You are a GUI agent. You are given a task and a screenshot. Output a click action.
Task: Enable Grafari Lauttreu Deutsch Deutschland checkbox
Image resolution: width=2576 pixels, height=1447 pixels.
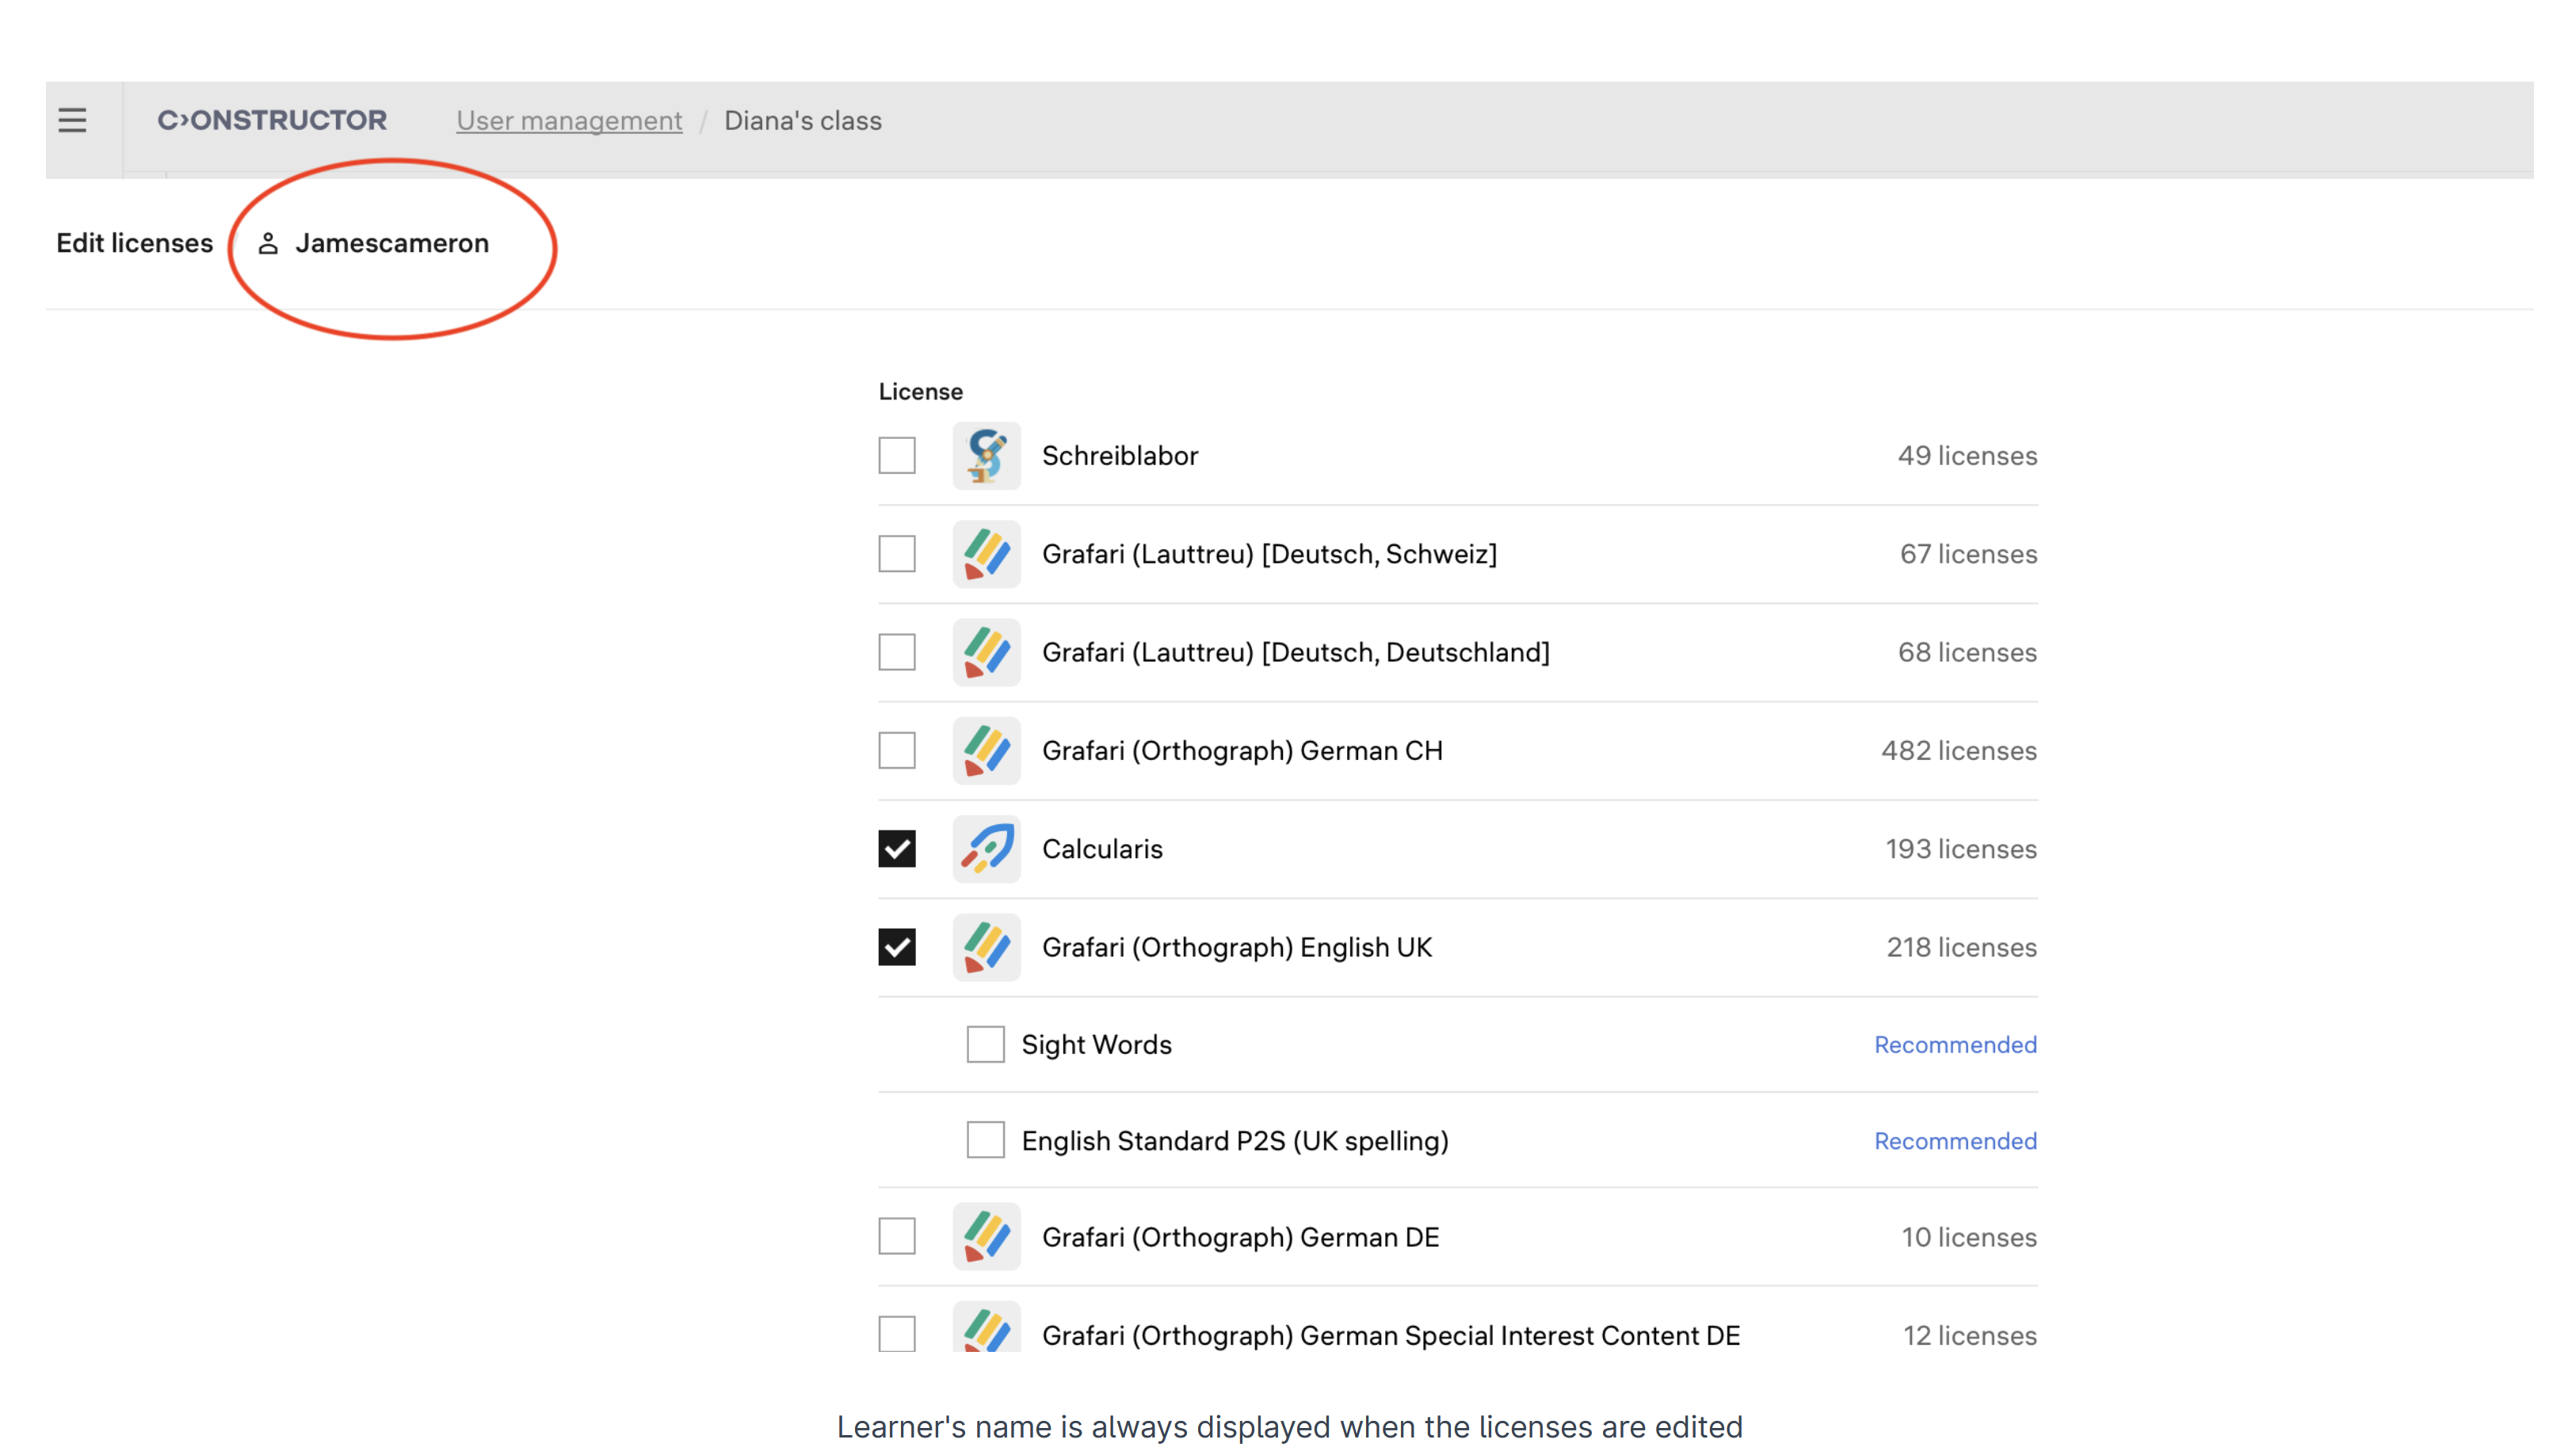point(897,652)
